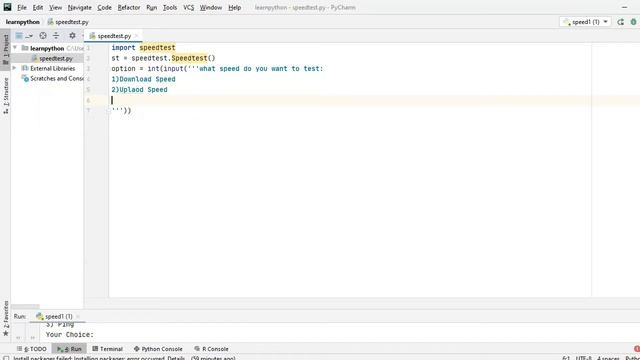The image size is (640, 360).
Task: Toggle the Structure tool window button
Action: pos(6,96)
